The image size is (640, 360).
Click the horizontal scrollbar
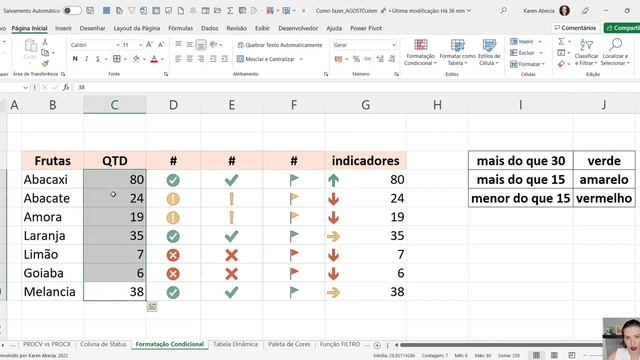[501, 345]
